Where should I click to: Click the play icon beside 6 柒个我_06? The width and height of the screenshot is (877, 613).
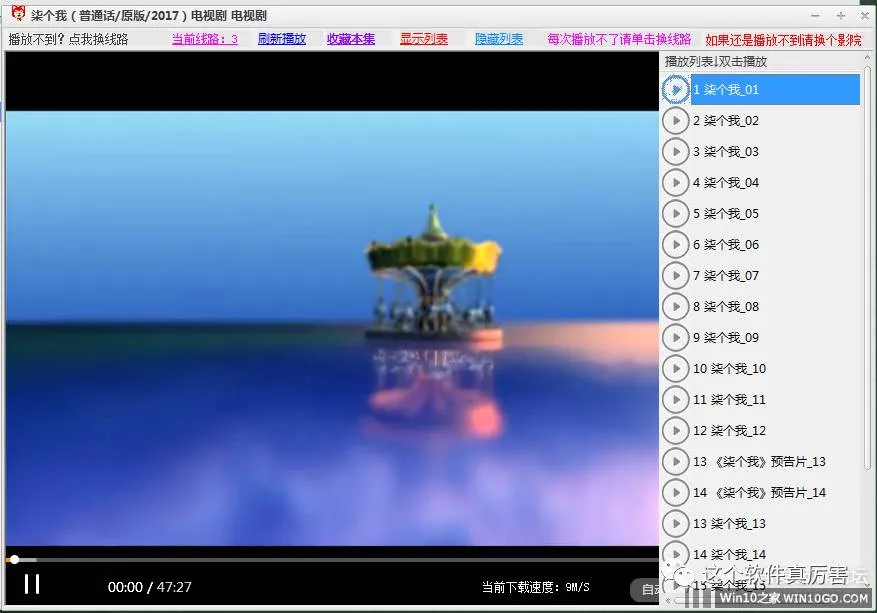[675, 244]
